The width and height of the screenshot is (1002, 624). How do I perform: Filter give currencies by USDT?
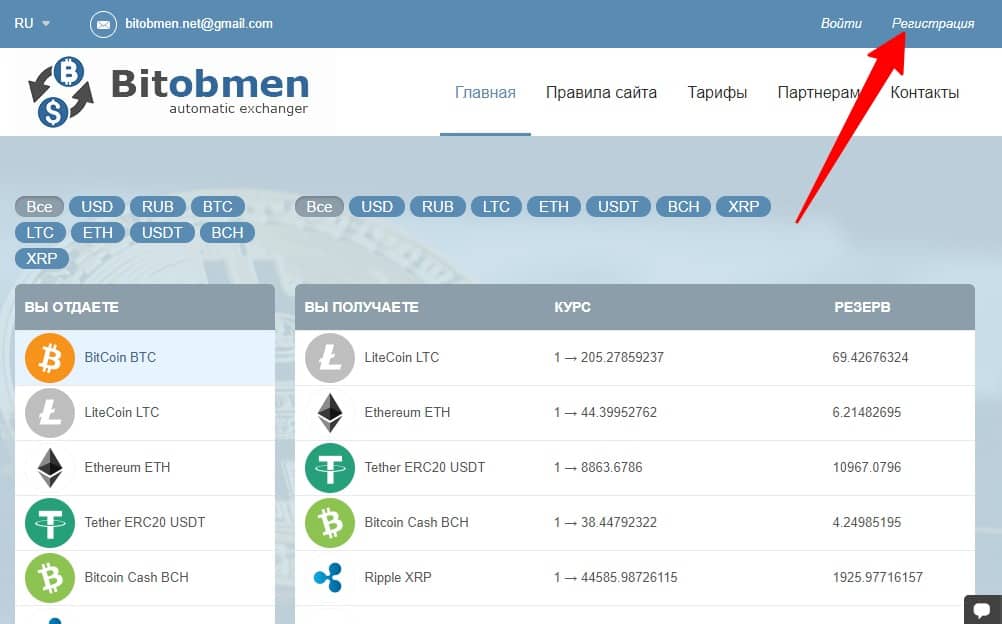coord(162,233)
